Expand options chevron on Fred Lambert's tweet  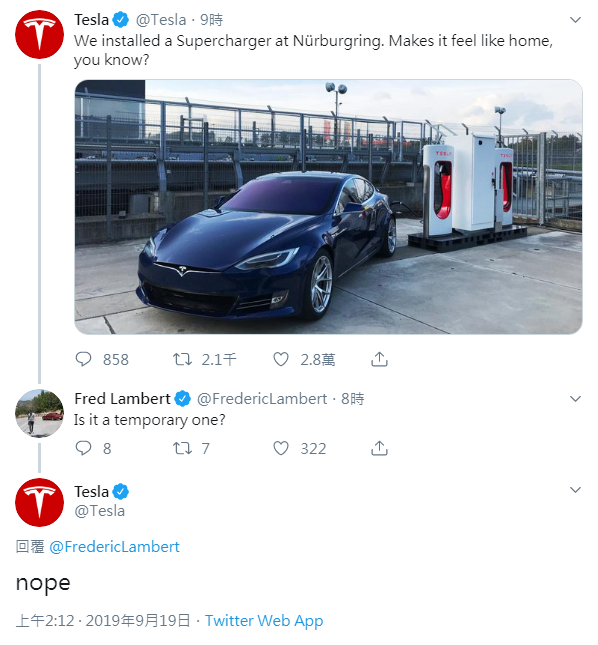click(575, 399)
